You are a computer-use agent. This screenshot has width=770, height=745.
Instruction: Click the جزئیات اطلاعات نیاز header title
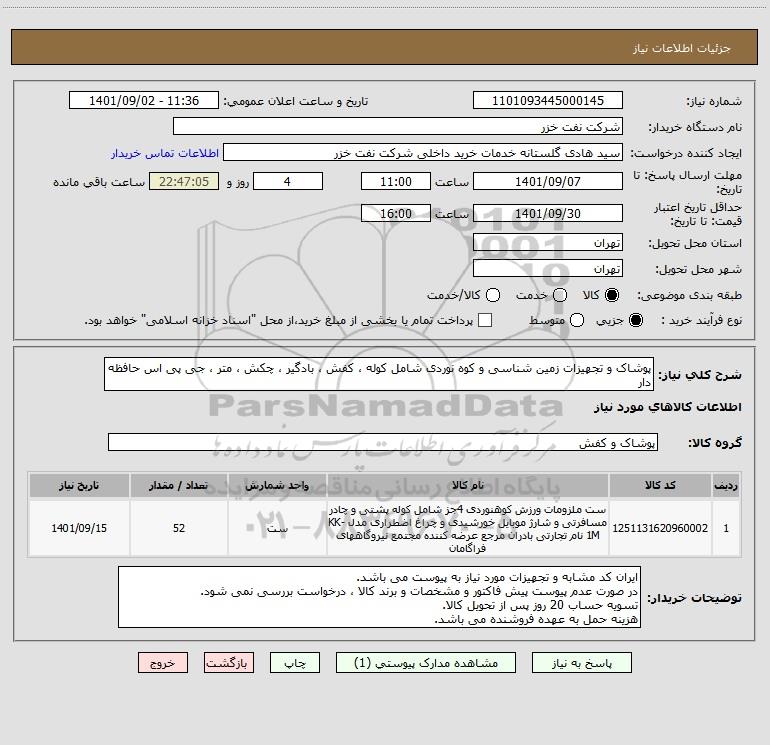681,48
